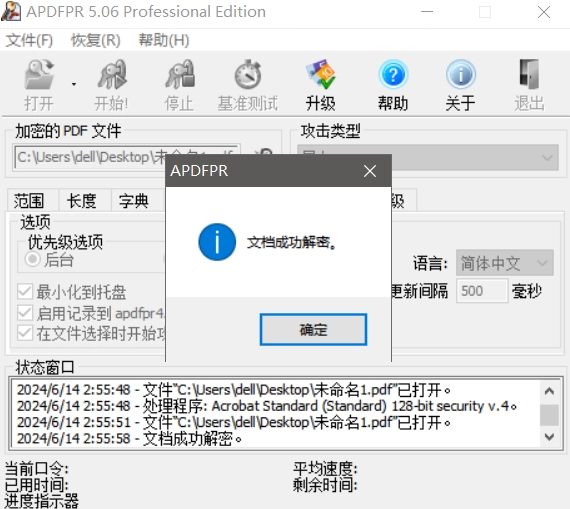Open the Help (帮助) question mark icon
The width and height of the screenshot is (570, 509).
click(x=393, y=75)
